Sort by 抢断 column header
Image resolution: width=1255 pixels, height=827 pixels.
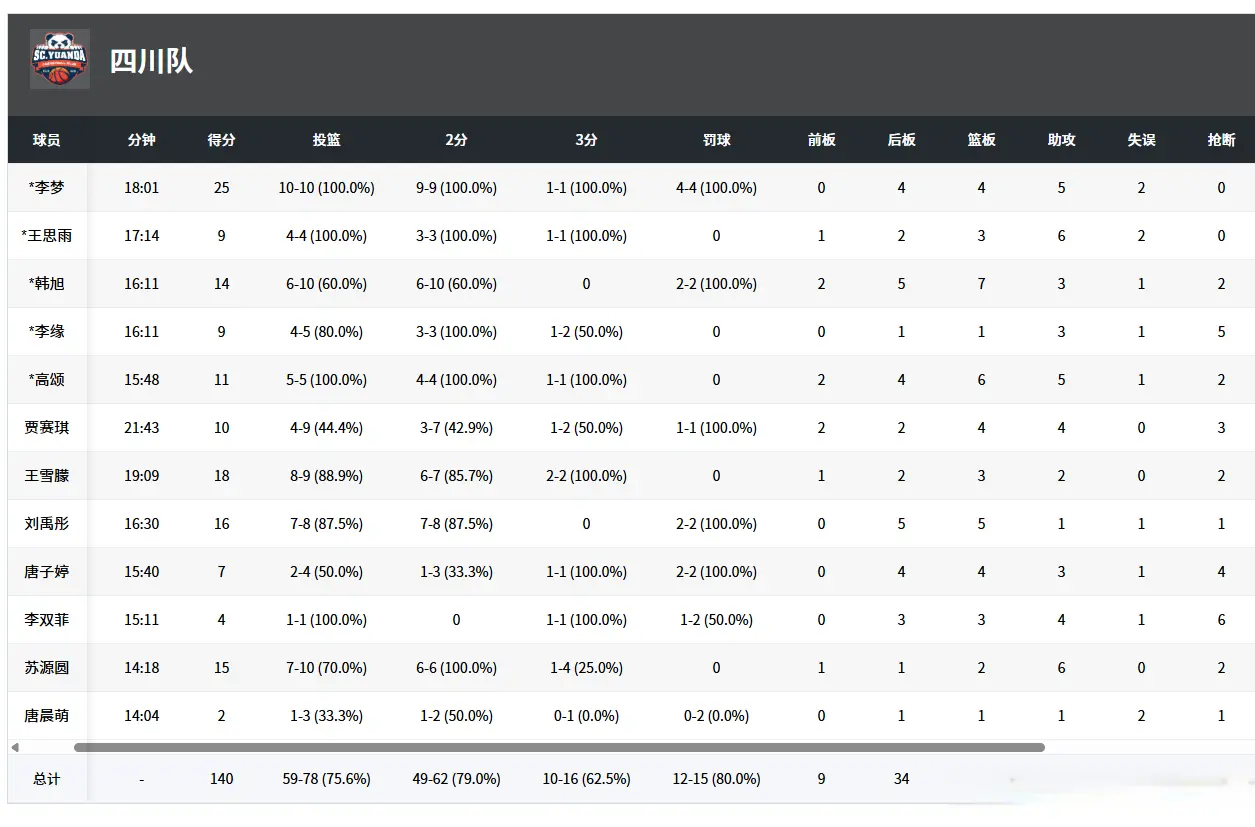(x=1221, y=140)
